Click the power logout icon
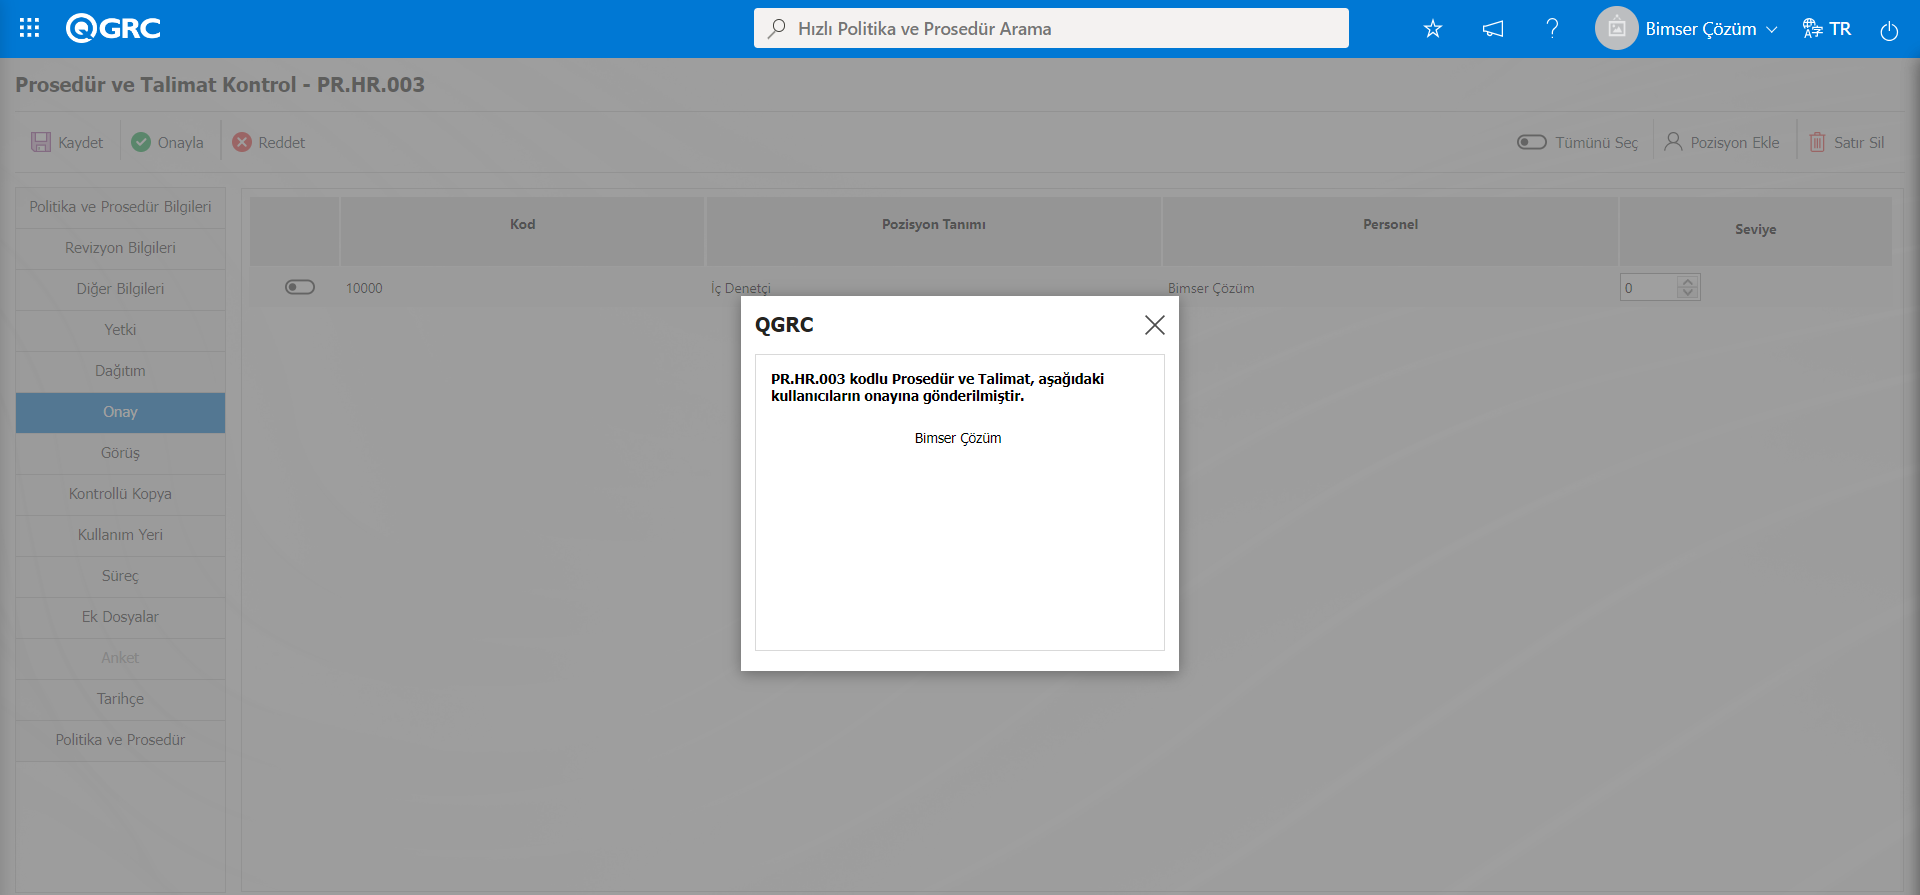 coord(1889,30)
